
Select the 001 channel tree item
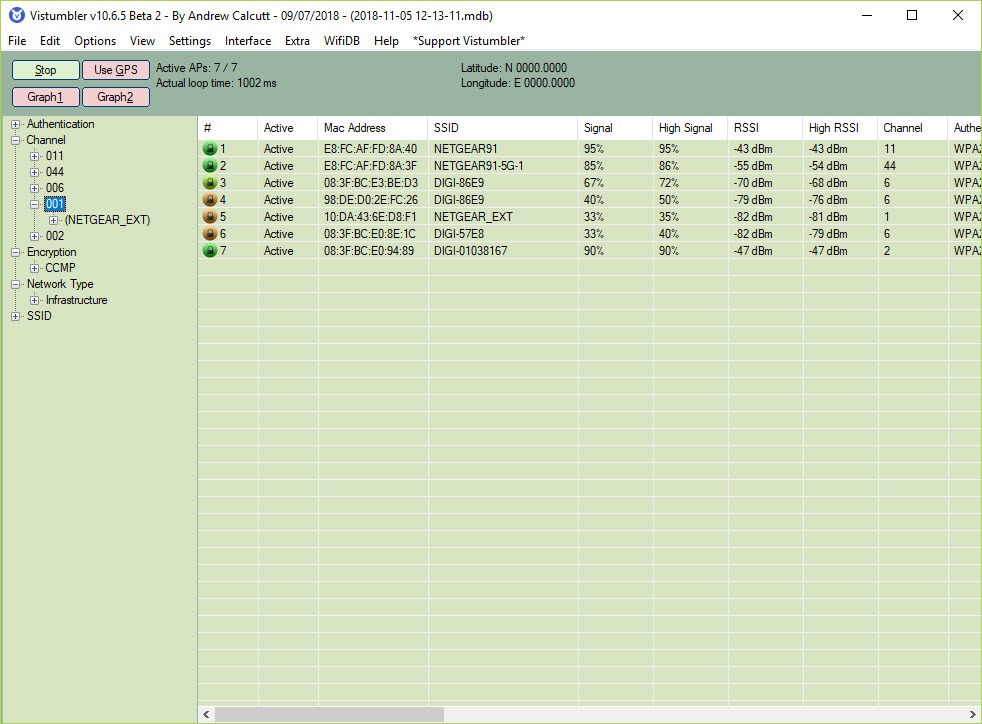coord(55,204)
